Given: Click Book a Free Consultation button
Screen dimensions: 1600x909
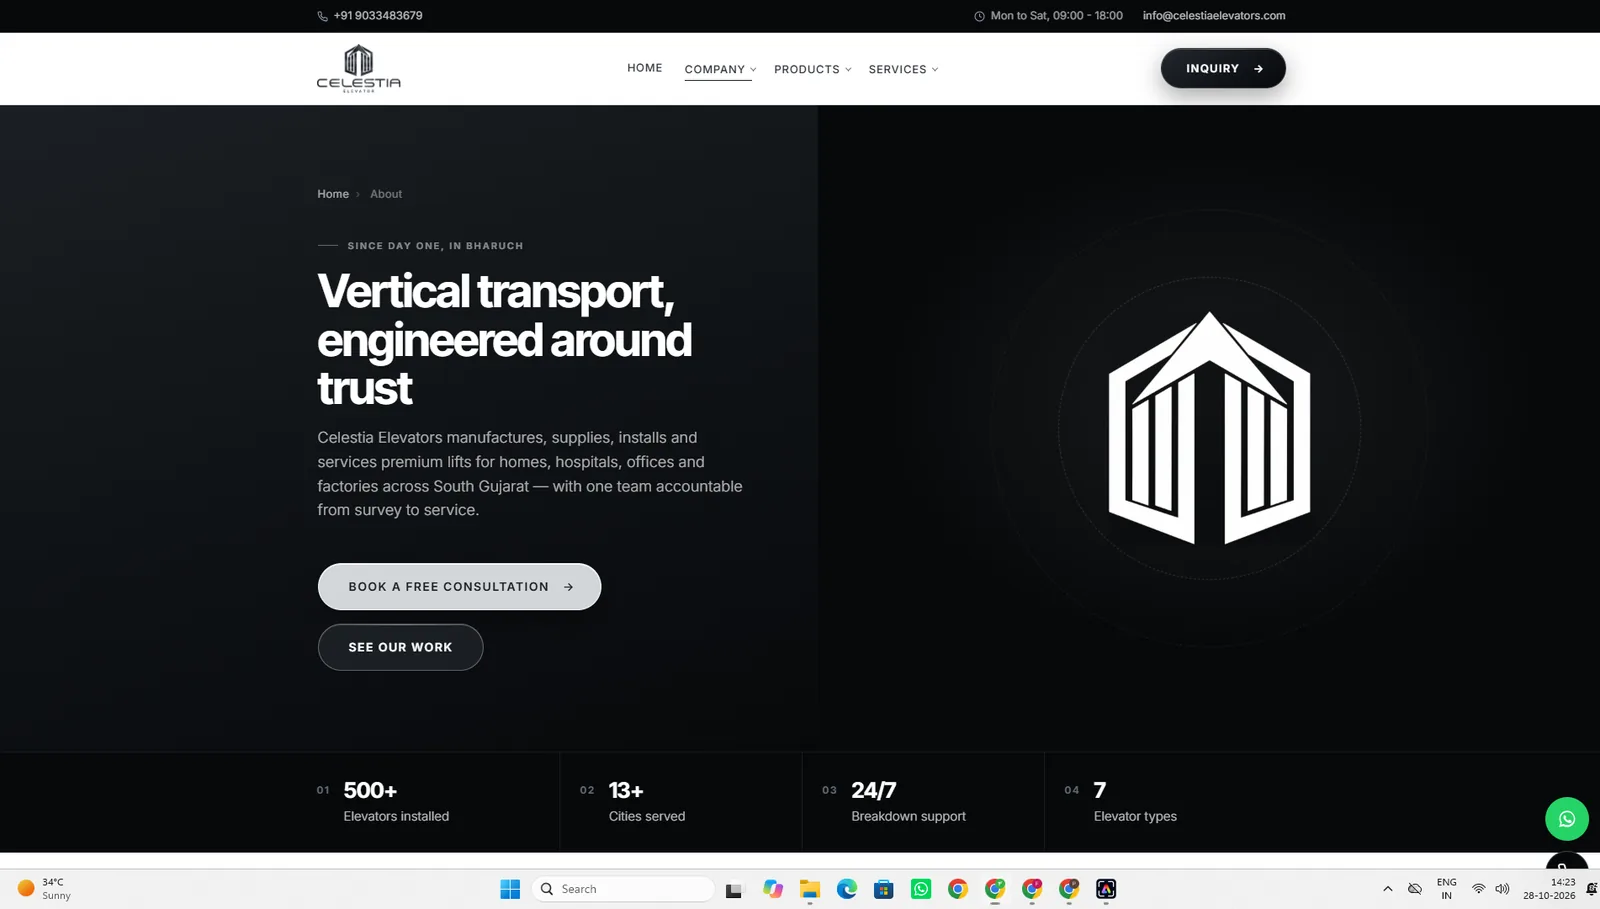Looking at the screenshot, I should click(459, 587).
